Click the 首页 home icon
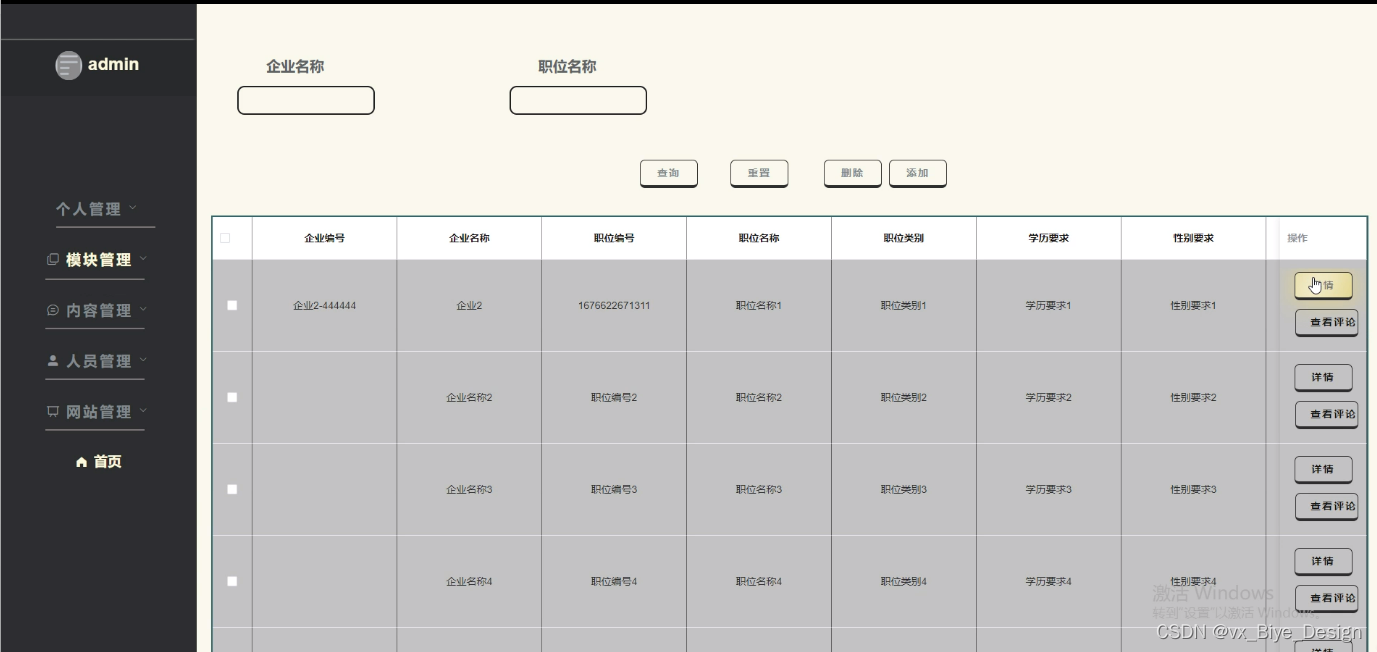This screenshot has width=1377, height=652. point(82,462)
